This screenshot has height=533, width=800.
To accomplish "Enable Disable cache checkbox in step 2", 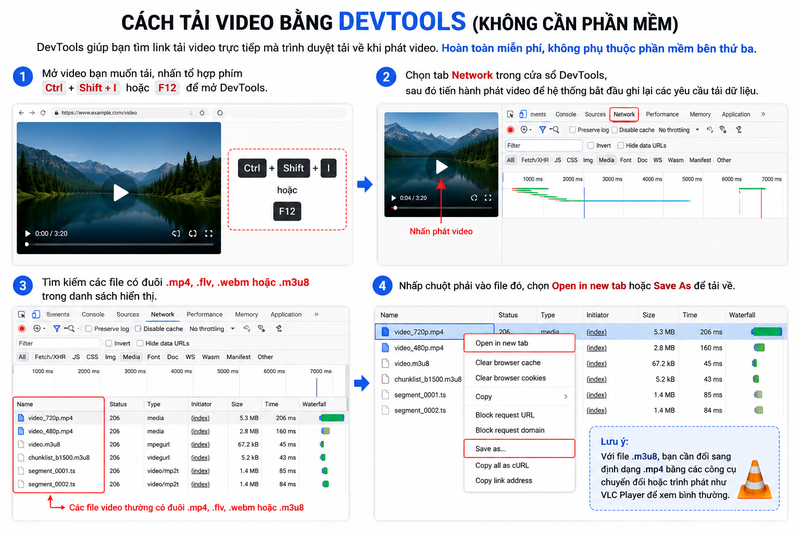I will tap(614, 130).
